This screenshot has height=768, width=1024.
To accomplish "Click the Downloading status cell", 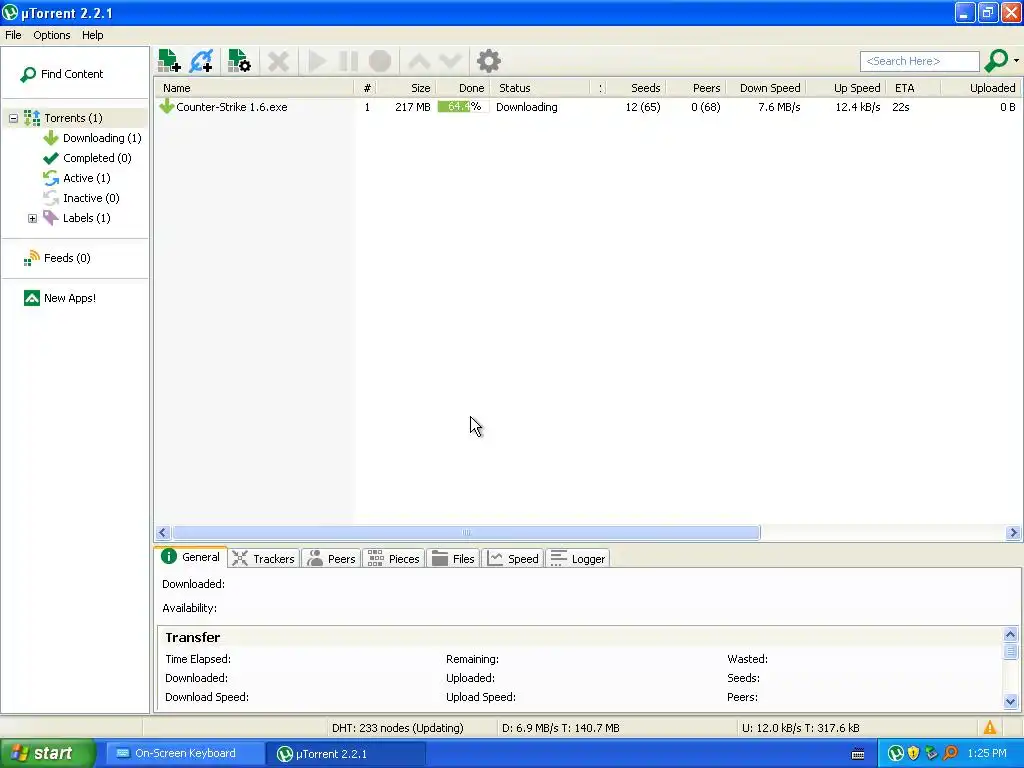I will 526,107.
